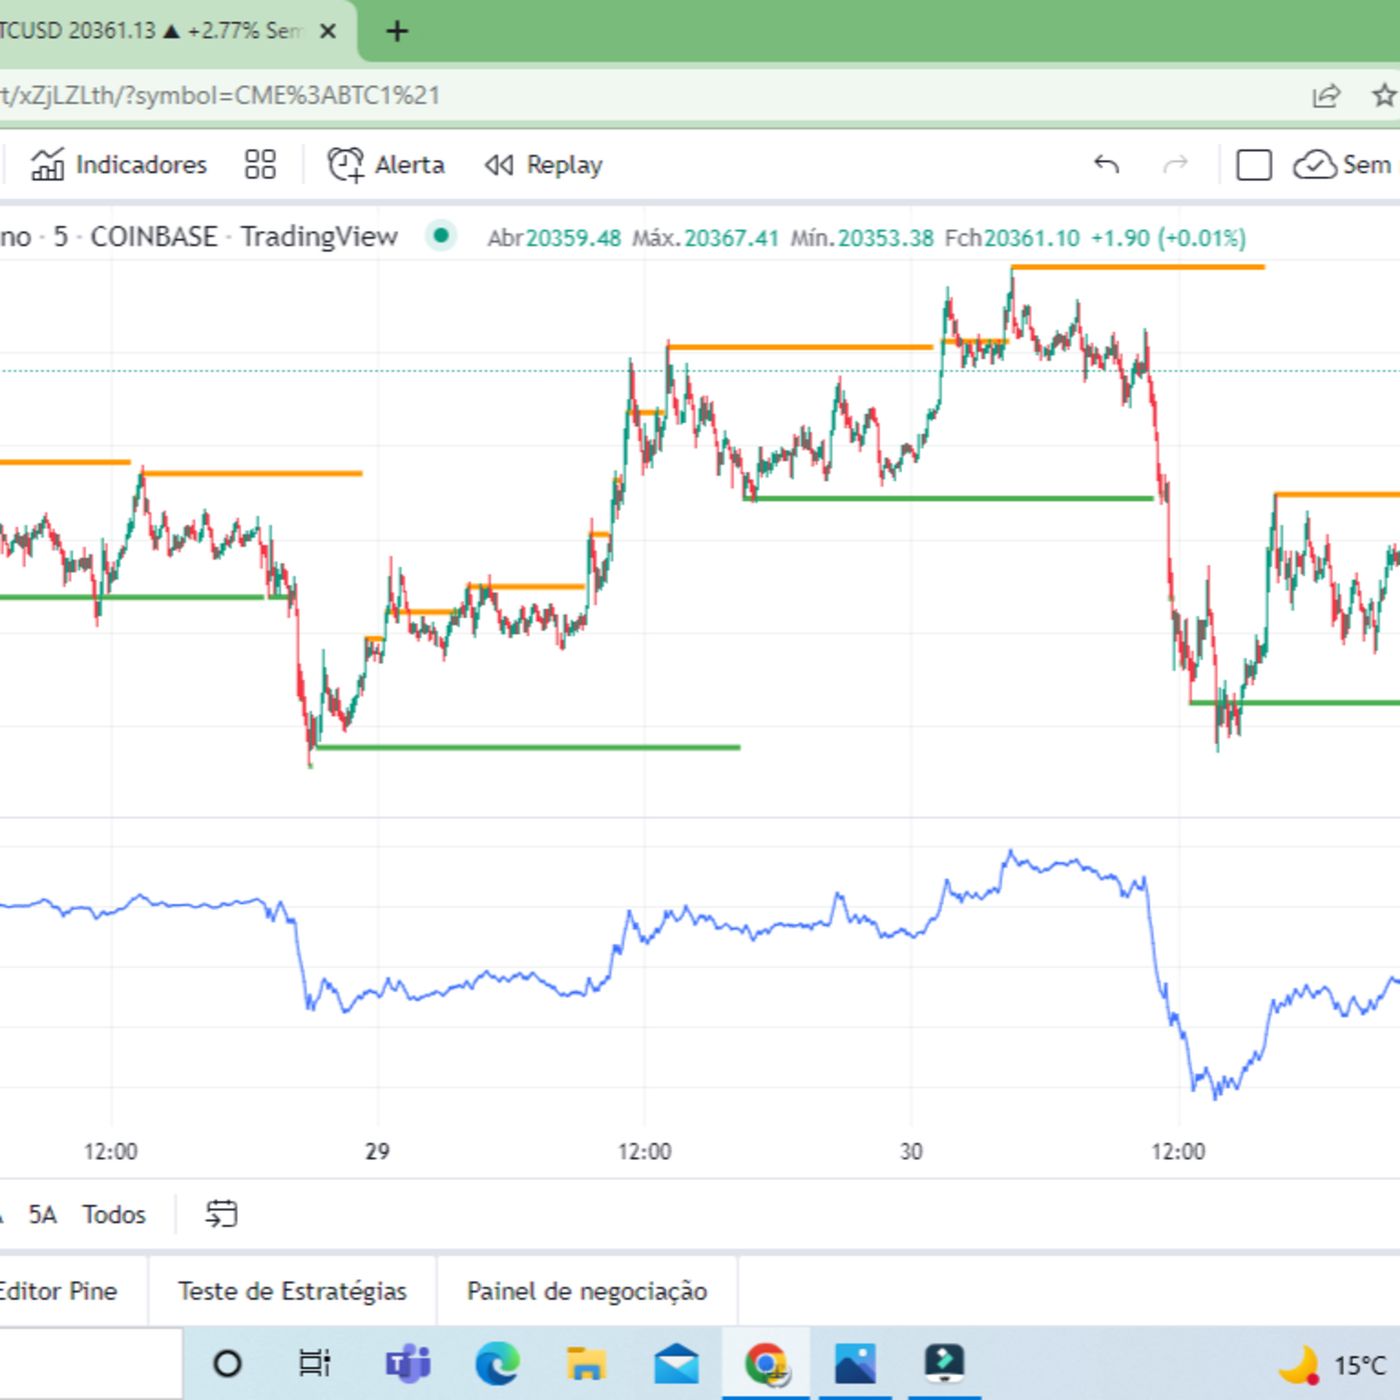This screenshot has width=1400, height=1400.
Task: Open the go-to-date calendar icon
Action: tap(221, 1214)
